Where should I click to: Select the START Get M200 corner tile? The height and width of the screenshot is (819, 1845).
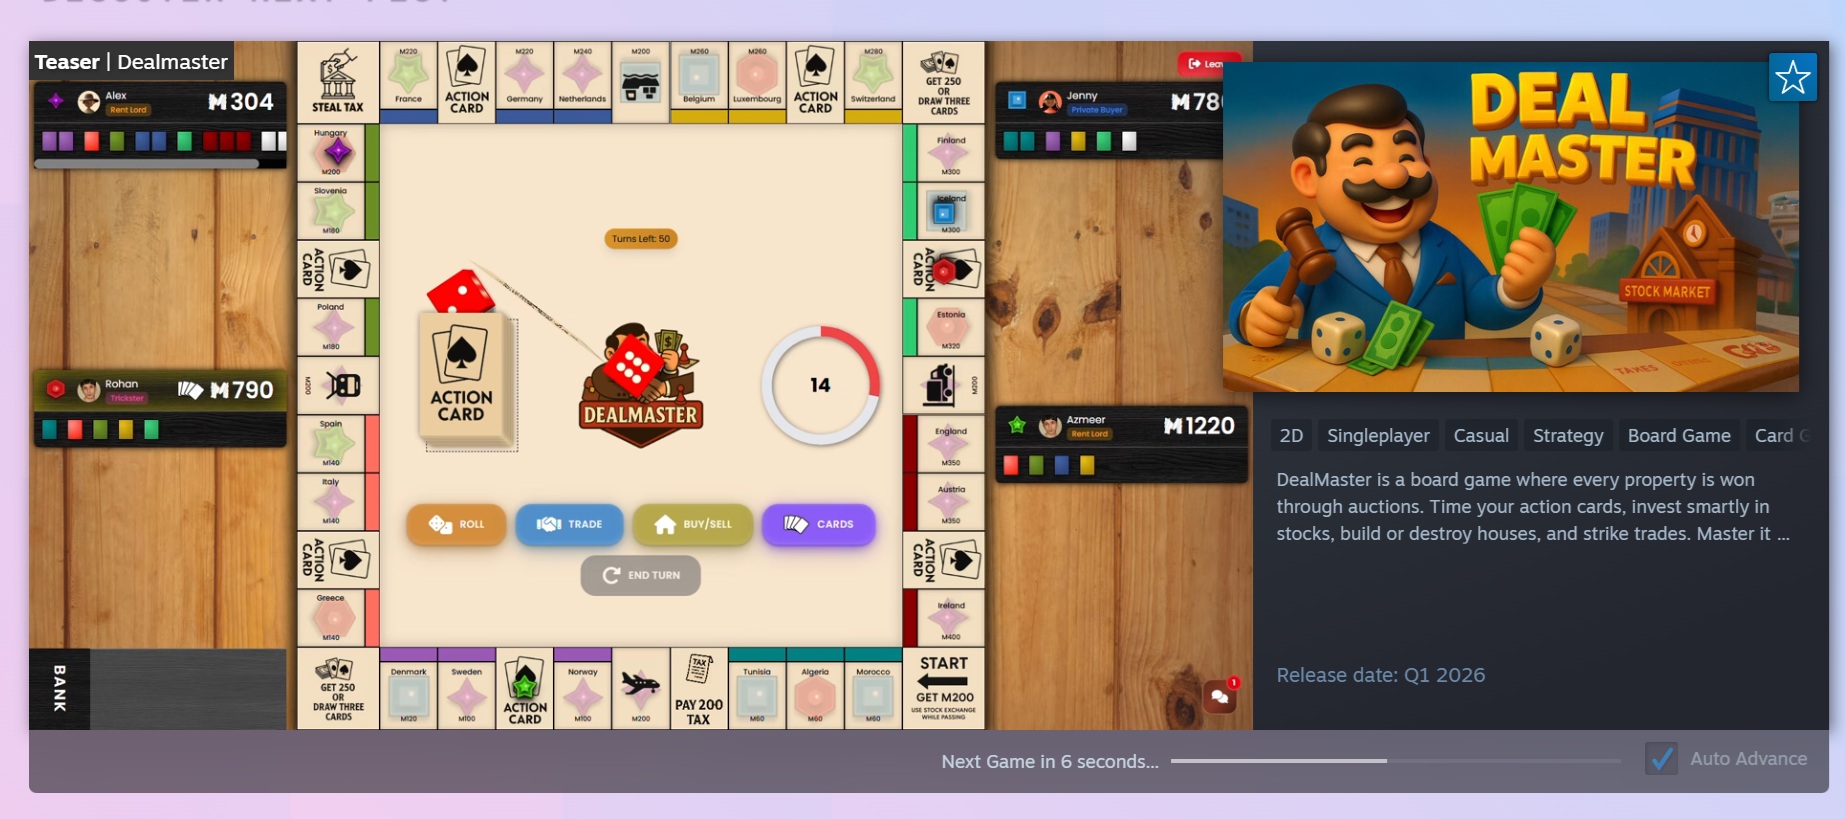click(x=944, y=689)
